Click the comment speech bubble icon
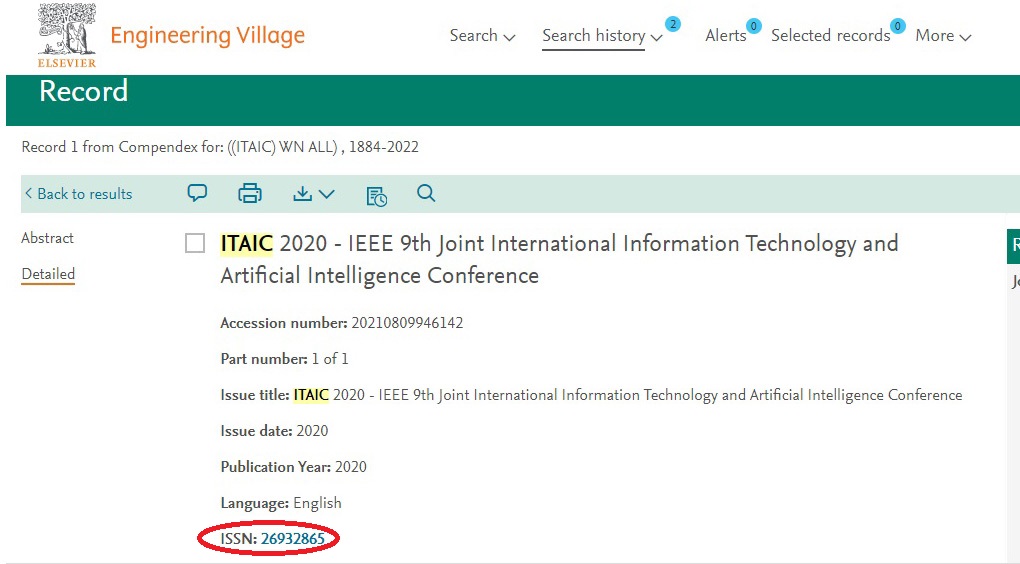The height and width of the screenshot is (564, 1020). point(197,193)
